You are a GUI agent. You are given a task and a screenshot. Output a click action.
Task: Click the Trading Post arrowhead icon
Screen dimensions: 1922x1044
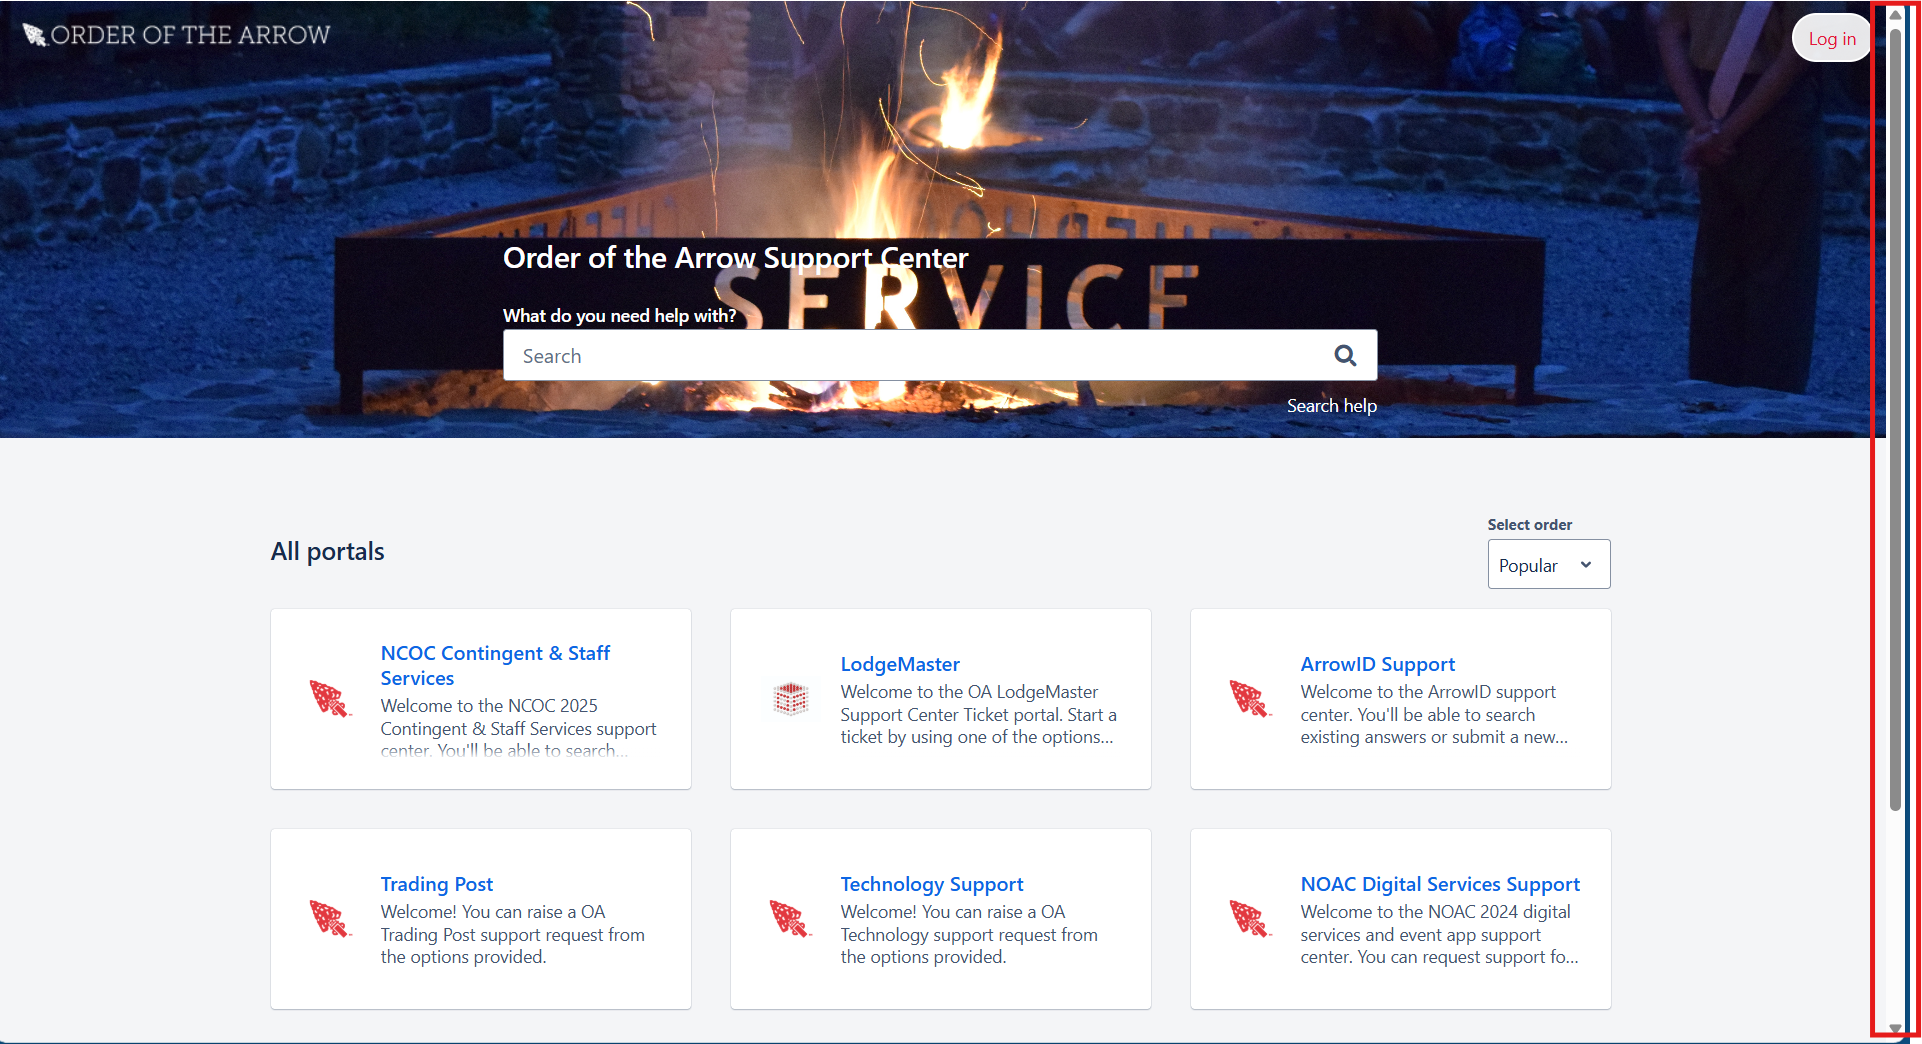click(329, 918)
